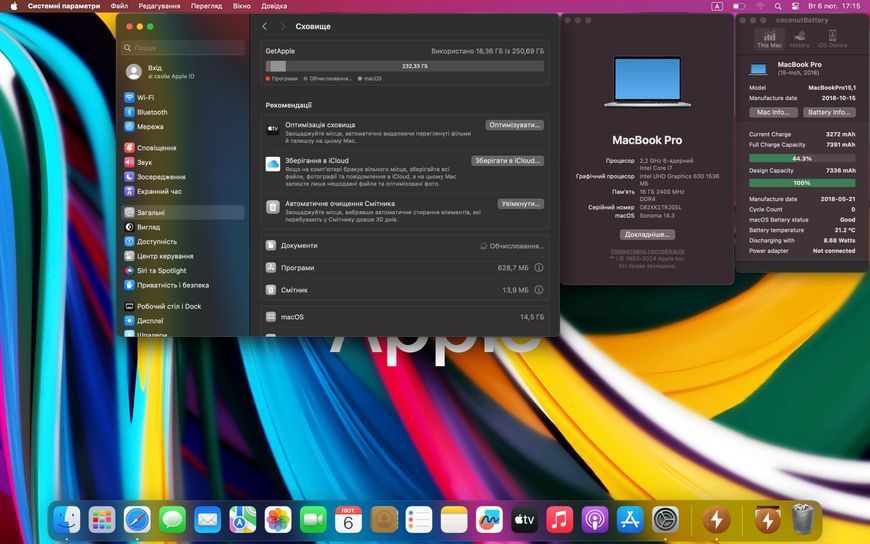Open Photos app in the Dock
Screen dimensions: 870x544
[x=278, y=520]
